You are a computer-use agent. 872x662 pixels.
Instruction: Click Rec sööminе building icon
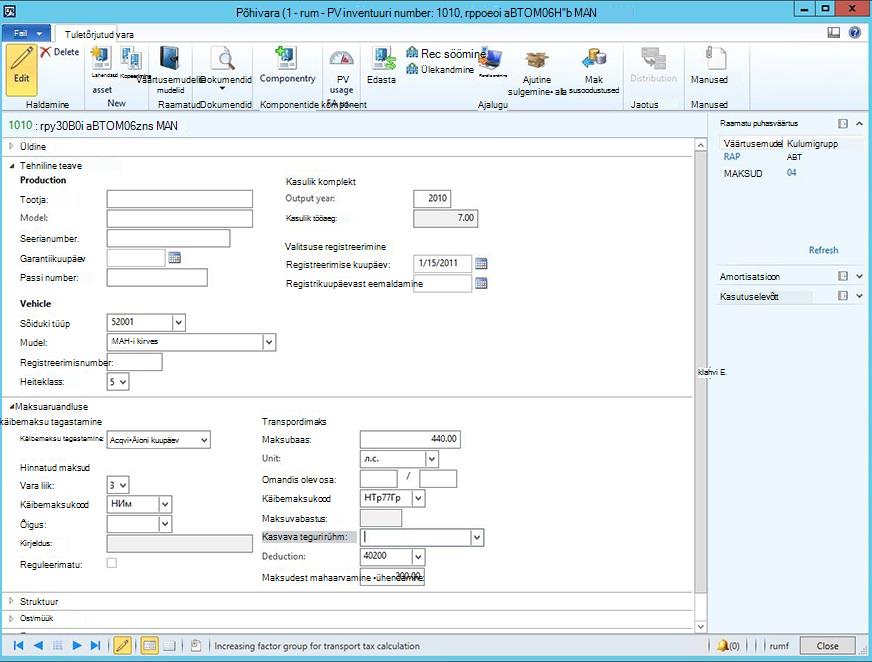[x=412, y=53]
